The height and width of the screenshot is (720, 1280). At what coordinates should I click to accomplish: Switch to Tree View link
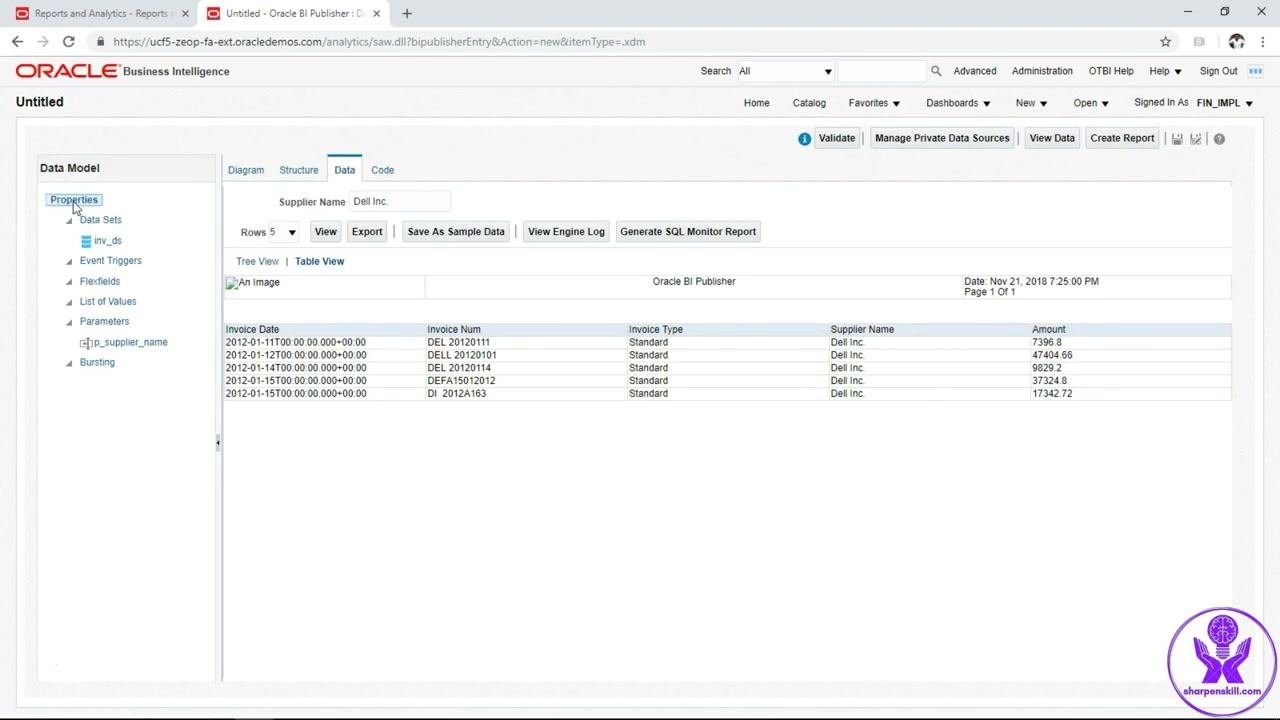[257, 262]
